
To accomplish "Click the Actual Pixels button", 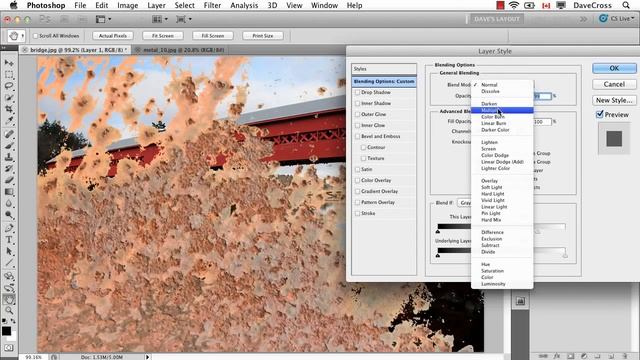I will tap(113, 36).
